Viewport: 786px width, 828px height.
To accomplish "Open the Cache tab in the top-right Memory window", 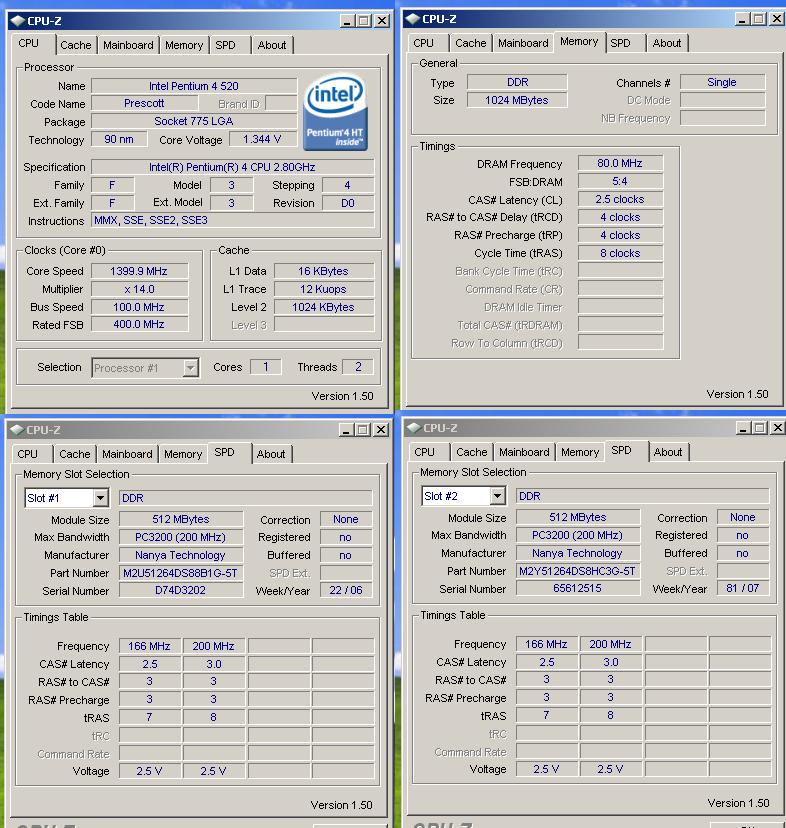I will tap(471, 43).
